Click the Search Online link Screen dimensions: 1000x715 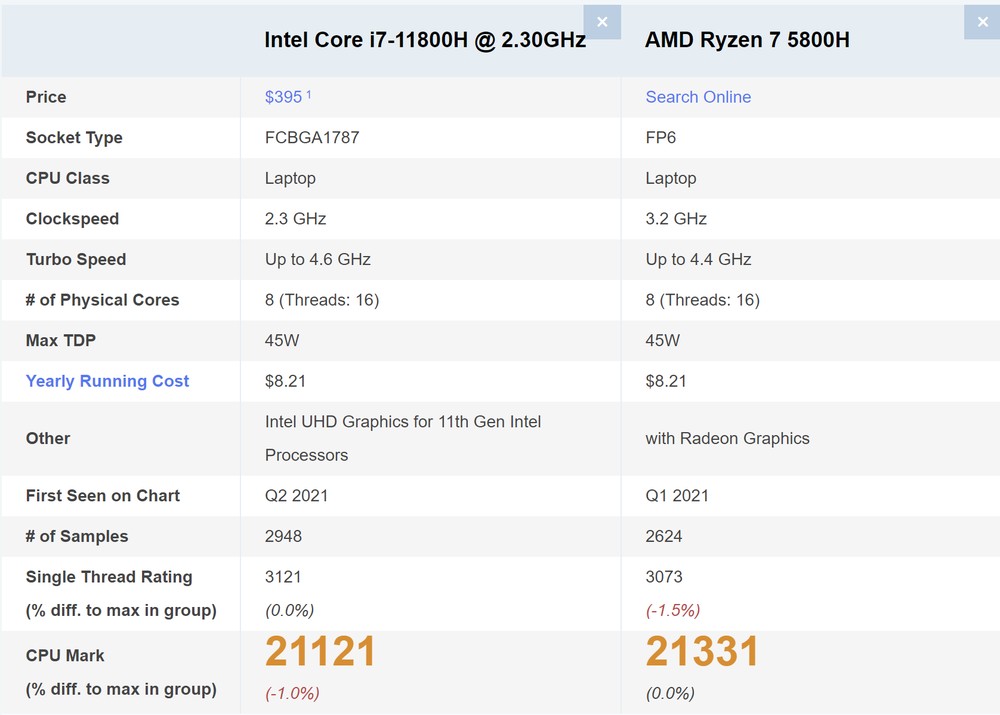(x=698, y=97)
